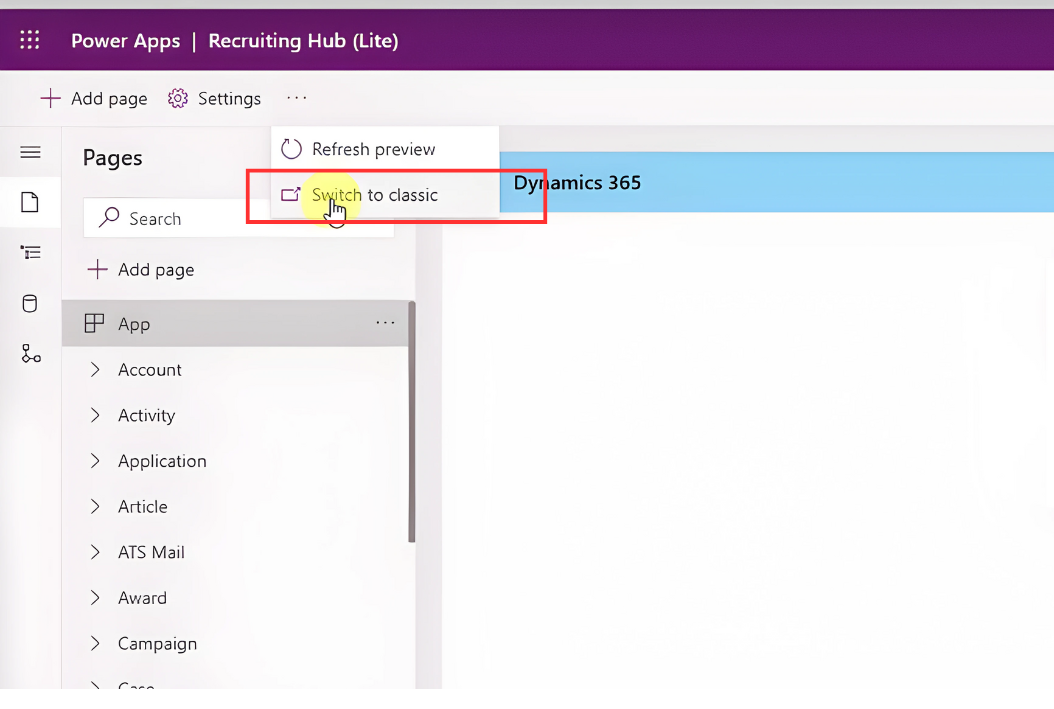Choose Switch to classic from the menu
The width and height of the screenshot is (1054, 709).
[384, 195]
